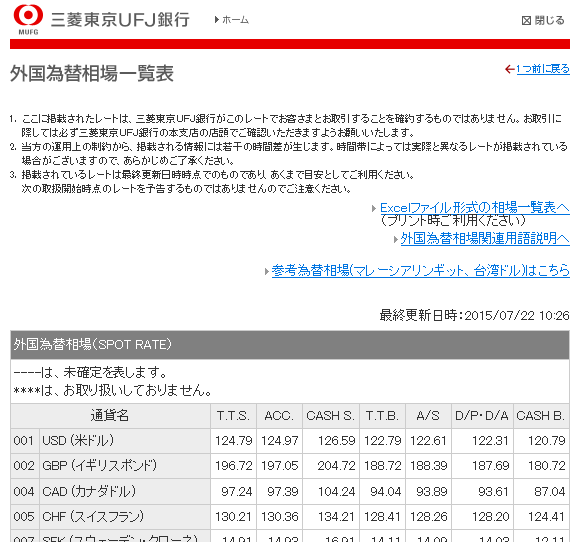The width and height of the screenshot is (583, 542).
Task: Select the GBP (イギリスポンド) row name
Action: click(100, 465)
